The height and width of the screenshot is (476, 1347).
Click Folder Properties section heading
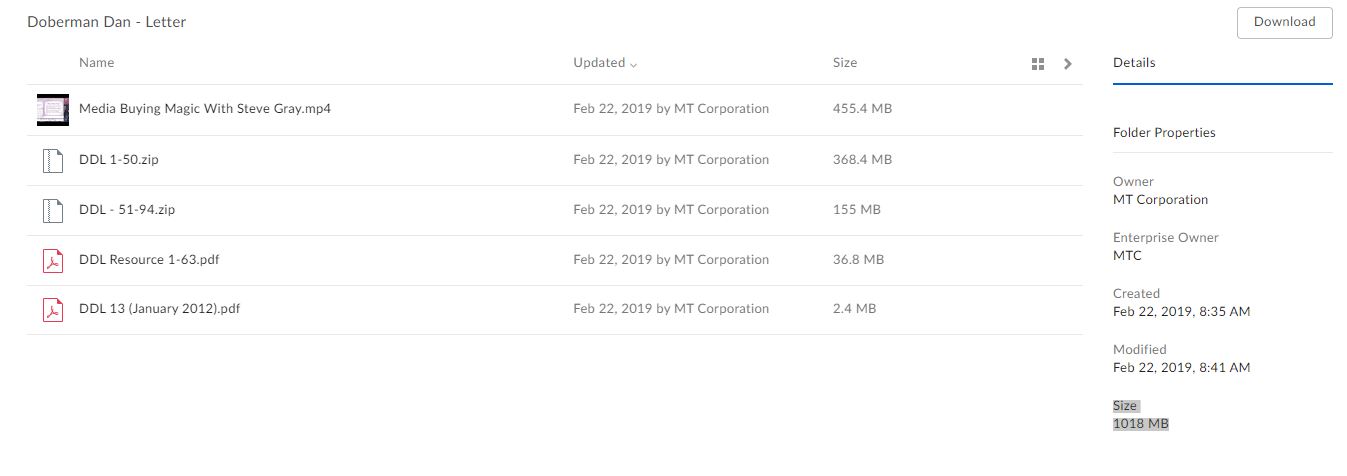tap(1164, 133)
